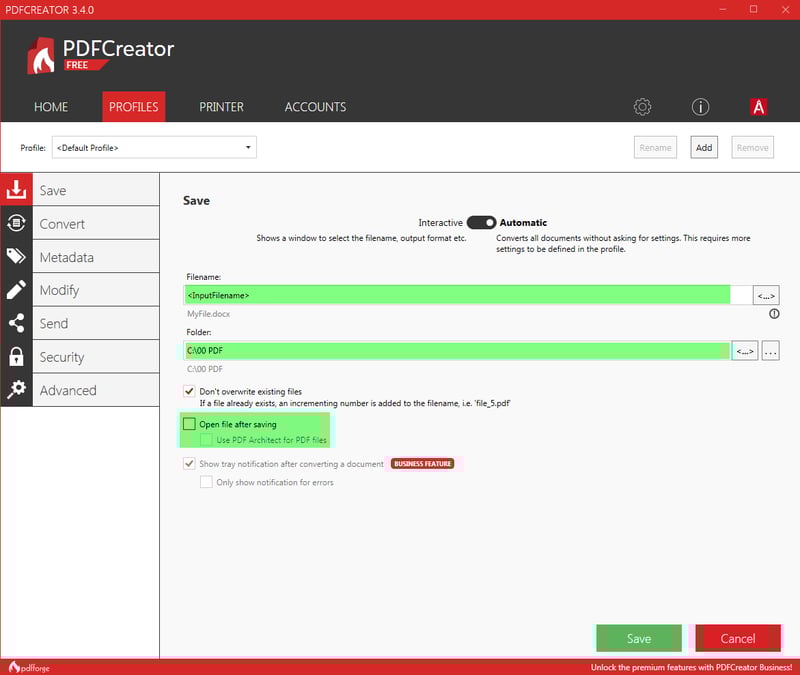Click Unlock premium features link
Screen dimensions: 800x675
click(x=691, y=667)
